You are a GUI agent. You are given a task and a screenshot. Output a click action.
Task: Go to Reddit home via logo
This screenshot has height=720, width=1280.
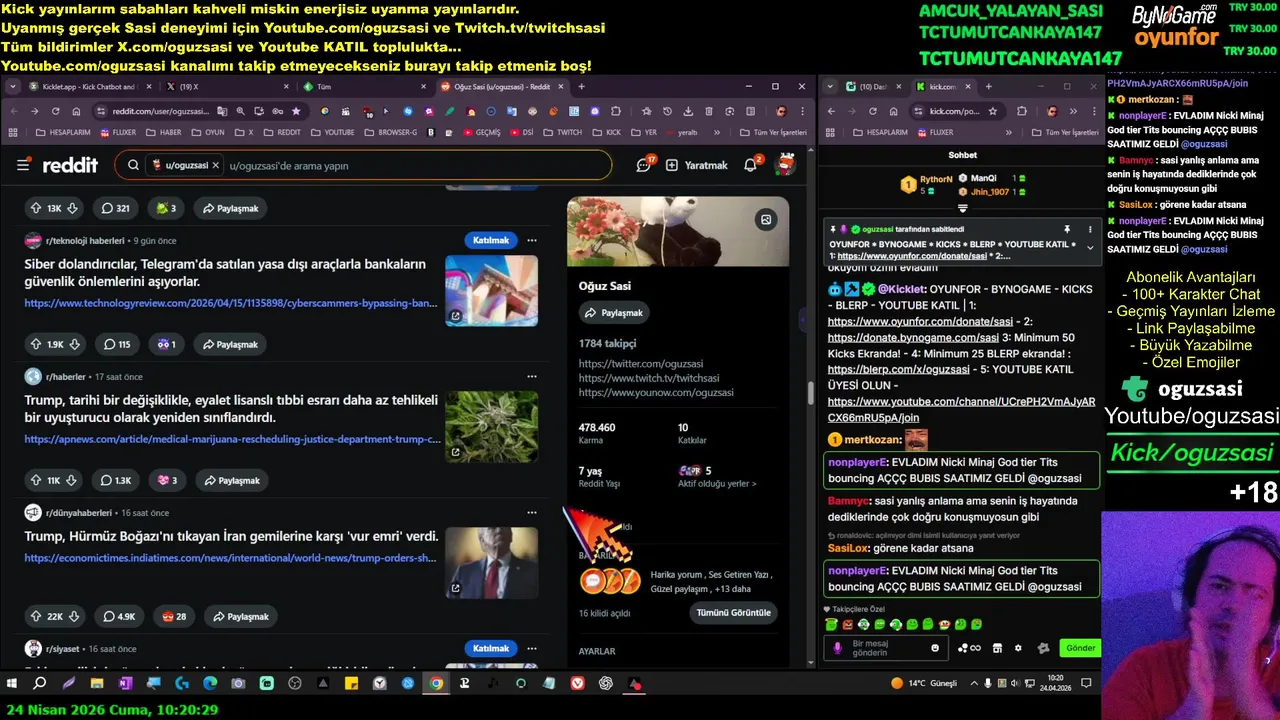coord(70,165)
